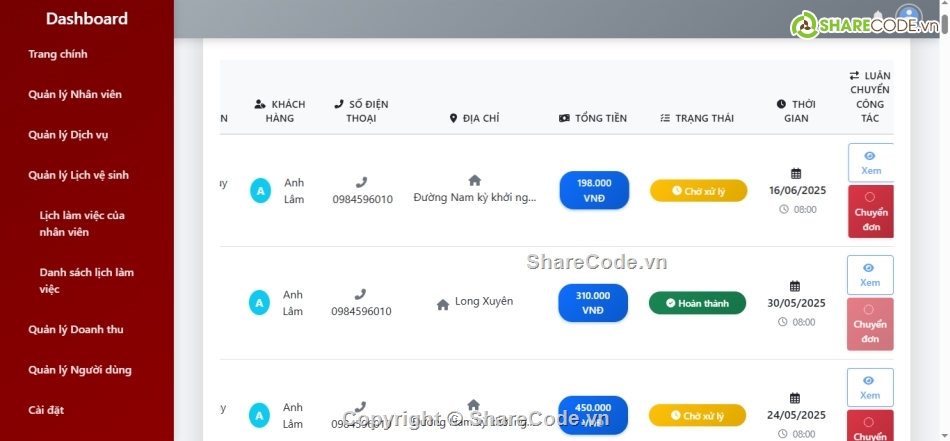The width and height of the screenshot is (950, 441).
Task: Open Quản lý Người dùng menu
Action: [79, 370]
